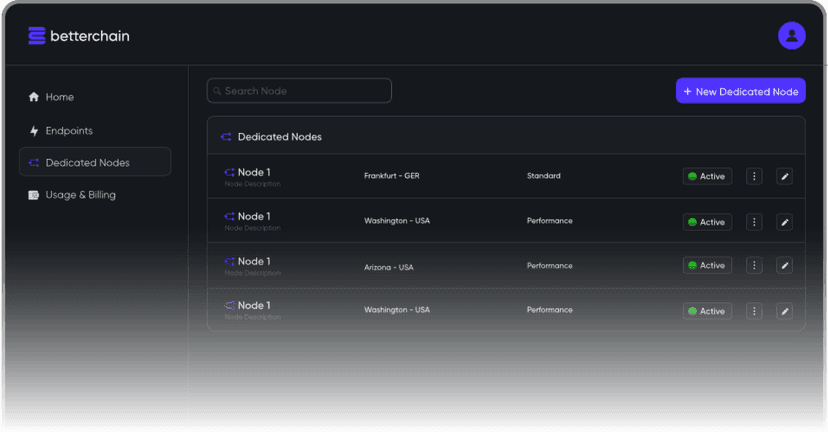
Task: Toggle Active badge on Arizona node
Action: (707, 266)
